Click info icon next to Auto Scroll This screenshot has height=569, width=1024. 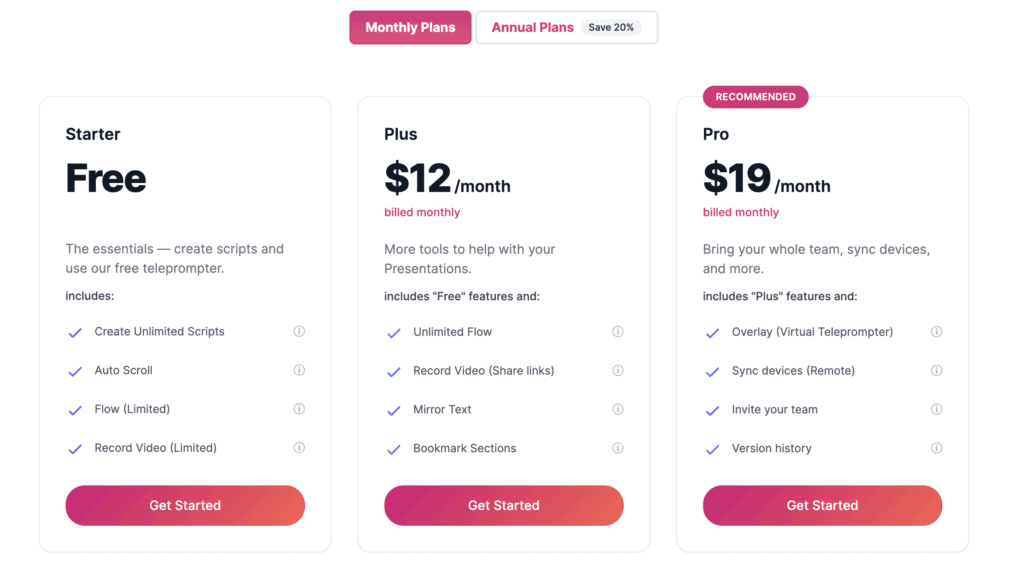point(299,370)
